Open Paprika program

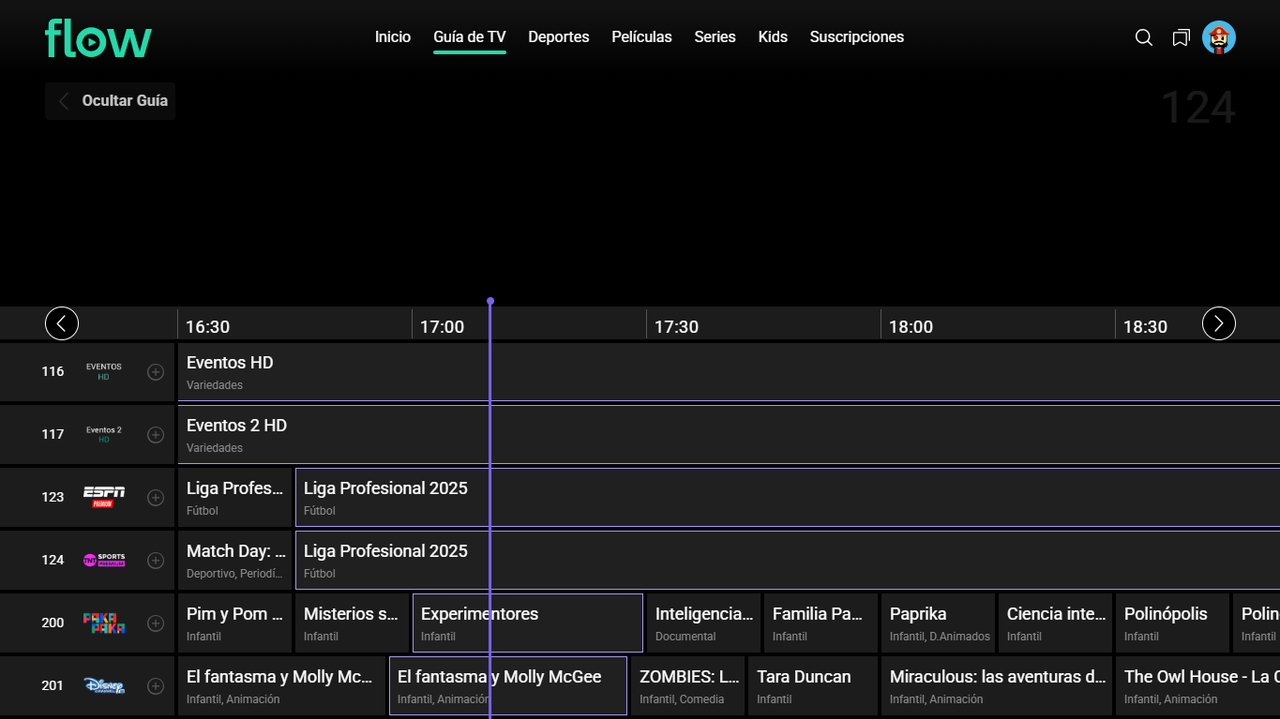(x=938, y=623)
